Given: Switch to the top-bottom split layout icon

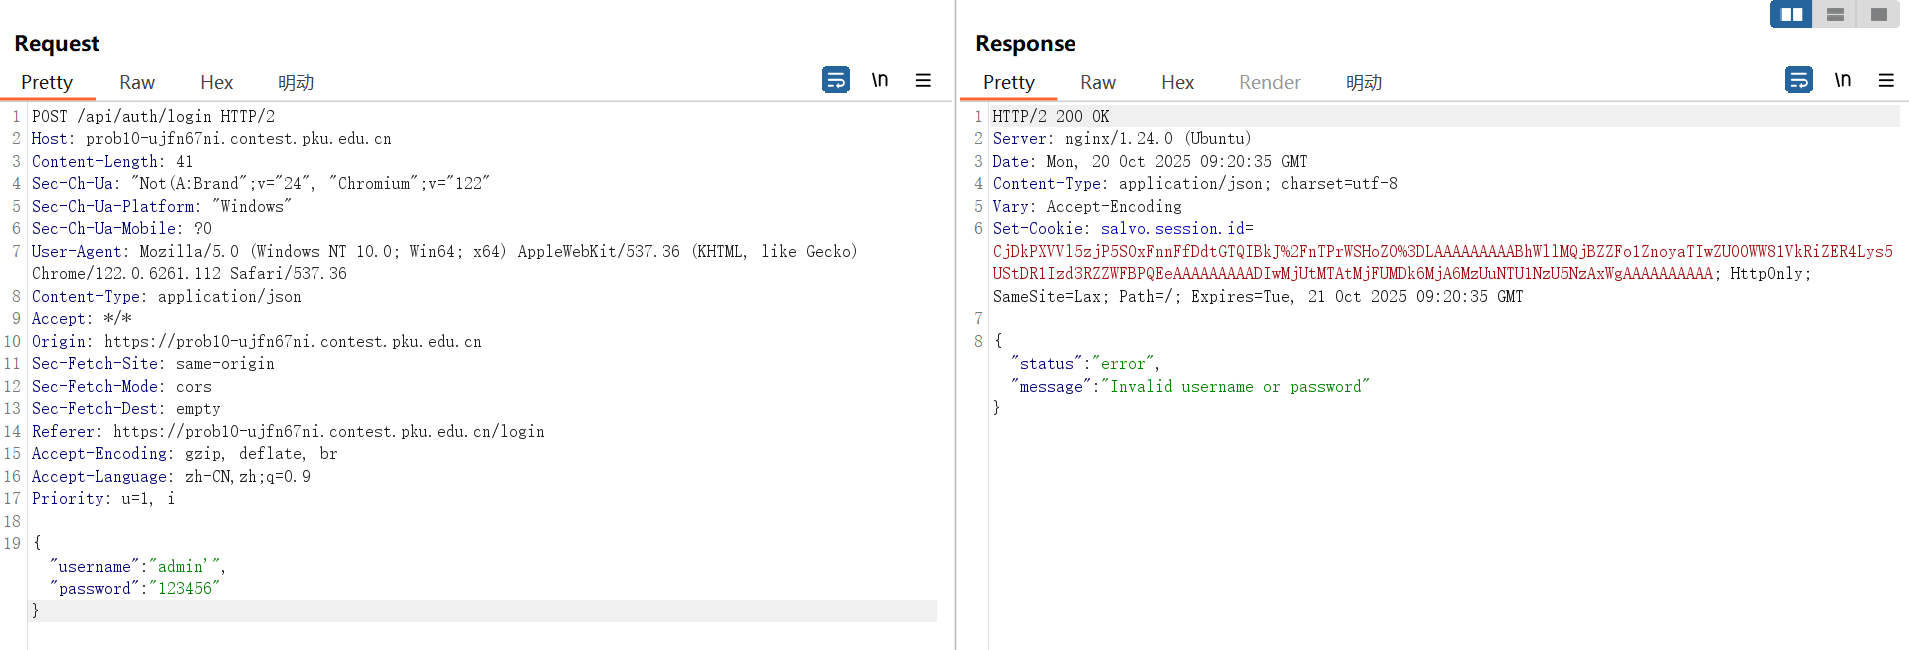Looking at the screenshot, I should click(1835, 14).
